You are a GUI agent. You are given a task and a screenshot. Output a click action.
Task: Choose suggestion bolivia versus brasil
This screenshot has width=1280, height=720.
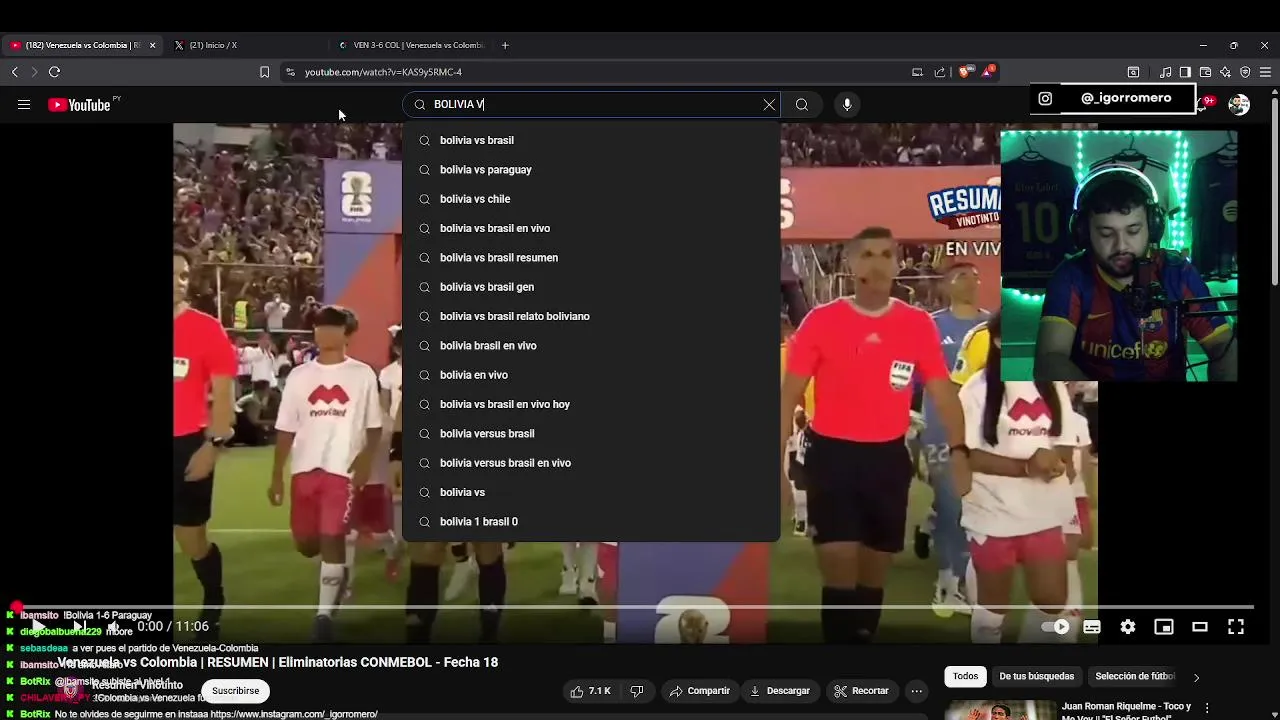point(591,434)
